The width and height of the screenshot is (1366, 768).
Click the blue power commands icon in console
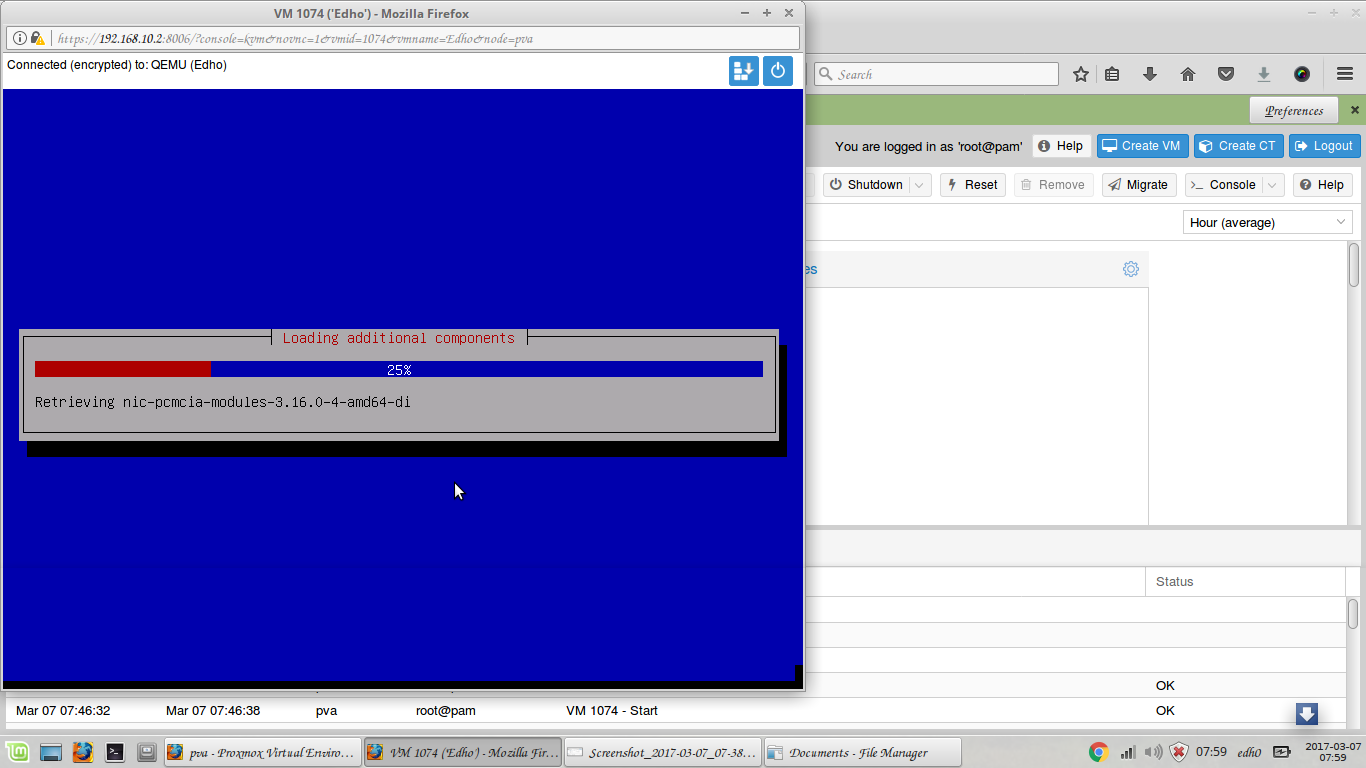(778, 71)
